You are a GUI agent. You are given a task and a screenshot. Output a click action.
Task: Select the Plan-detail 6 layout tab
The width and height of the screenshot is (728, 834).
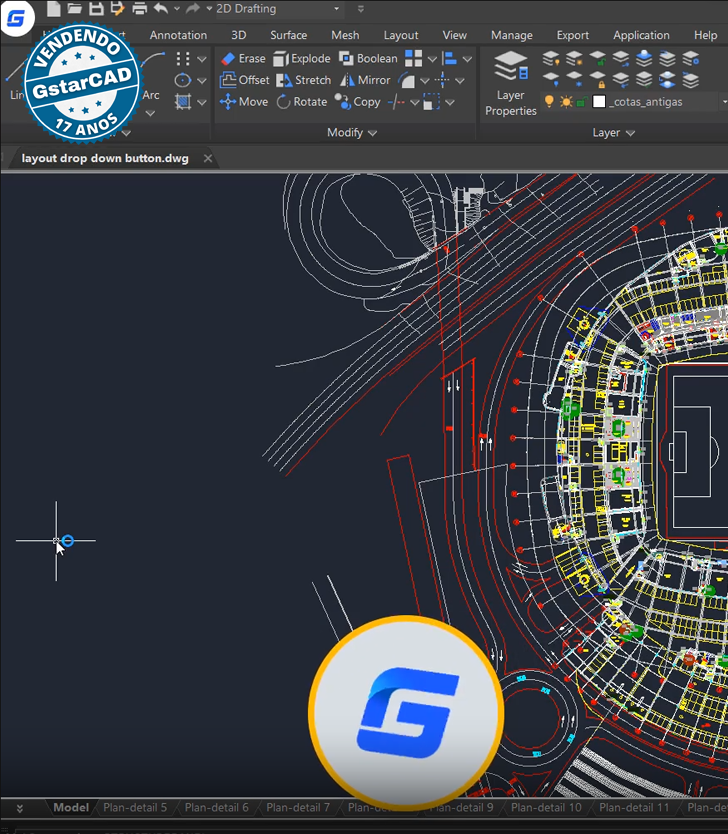coord(216,807)
